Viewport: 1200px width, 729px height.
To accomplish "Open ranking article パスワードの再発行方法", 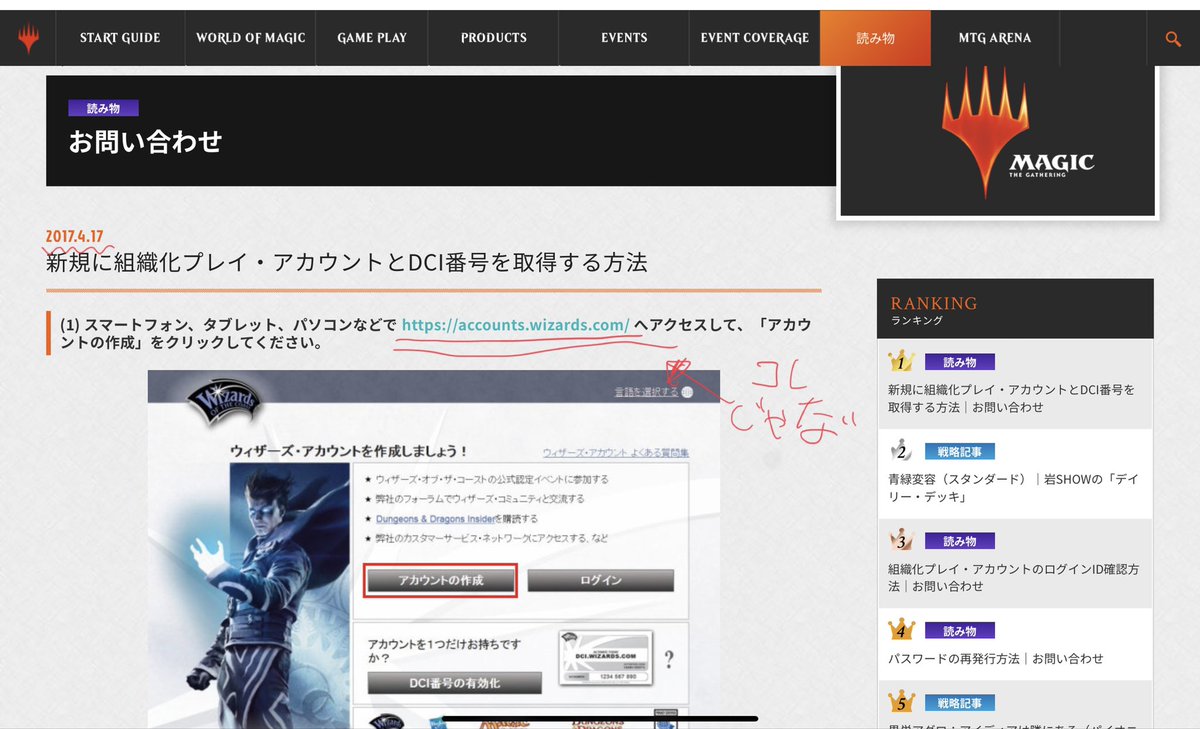I will [x=996, y=659].
